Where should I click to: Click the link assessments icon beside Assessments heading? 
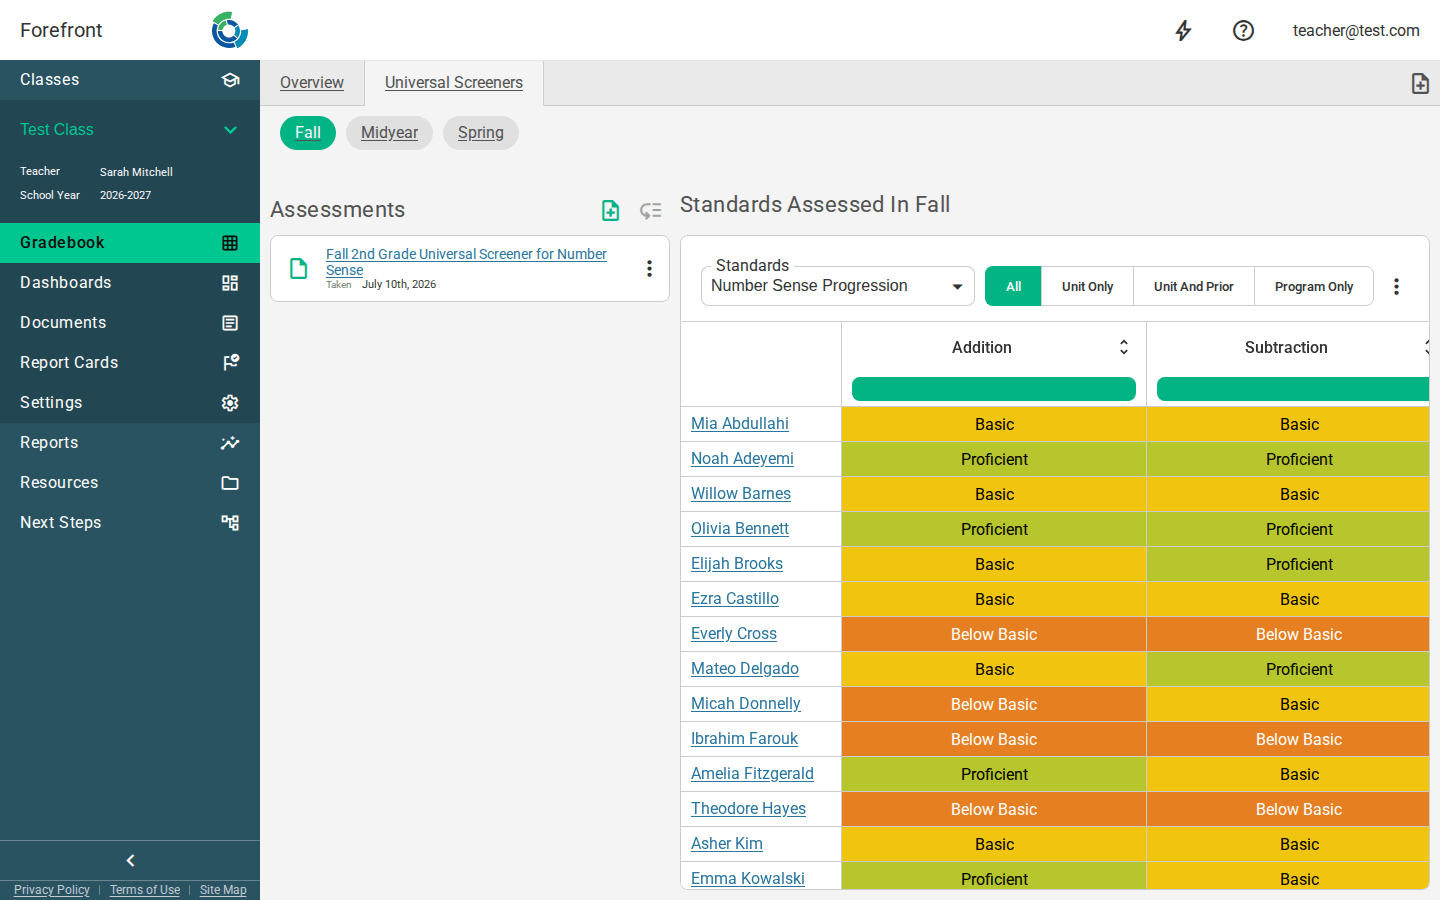[x=651, y=210]
